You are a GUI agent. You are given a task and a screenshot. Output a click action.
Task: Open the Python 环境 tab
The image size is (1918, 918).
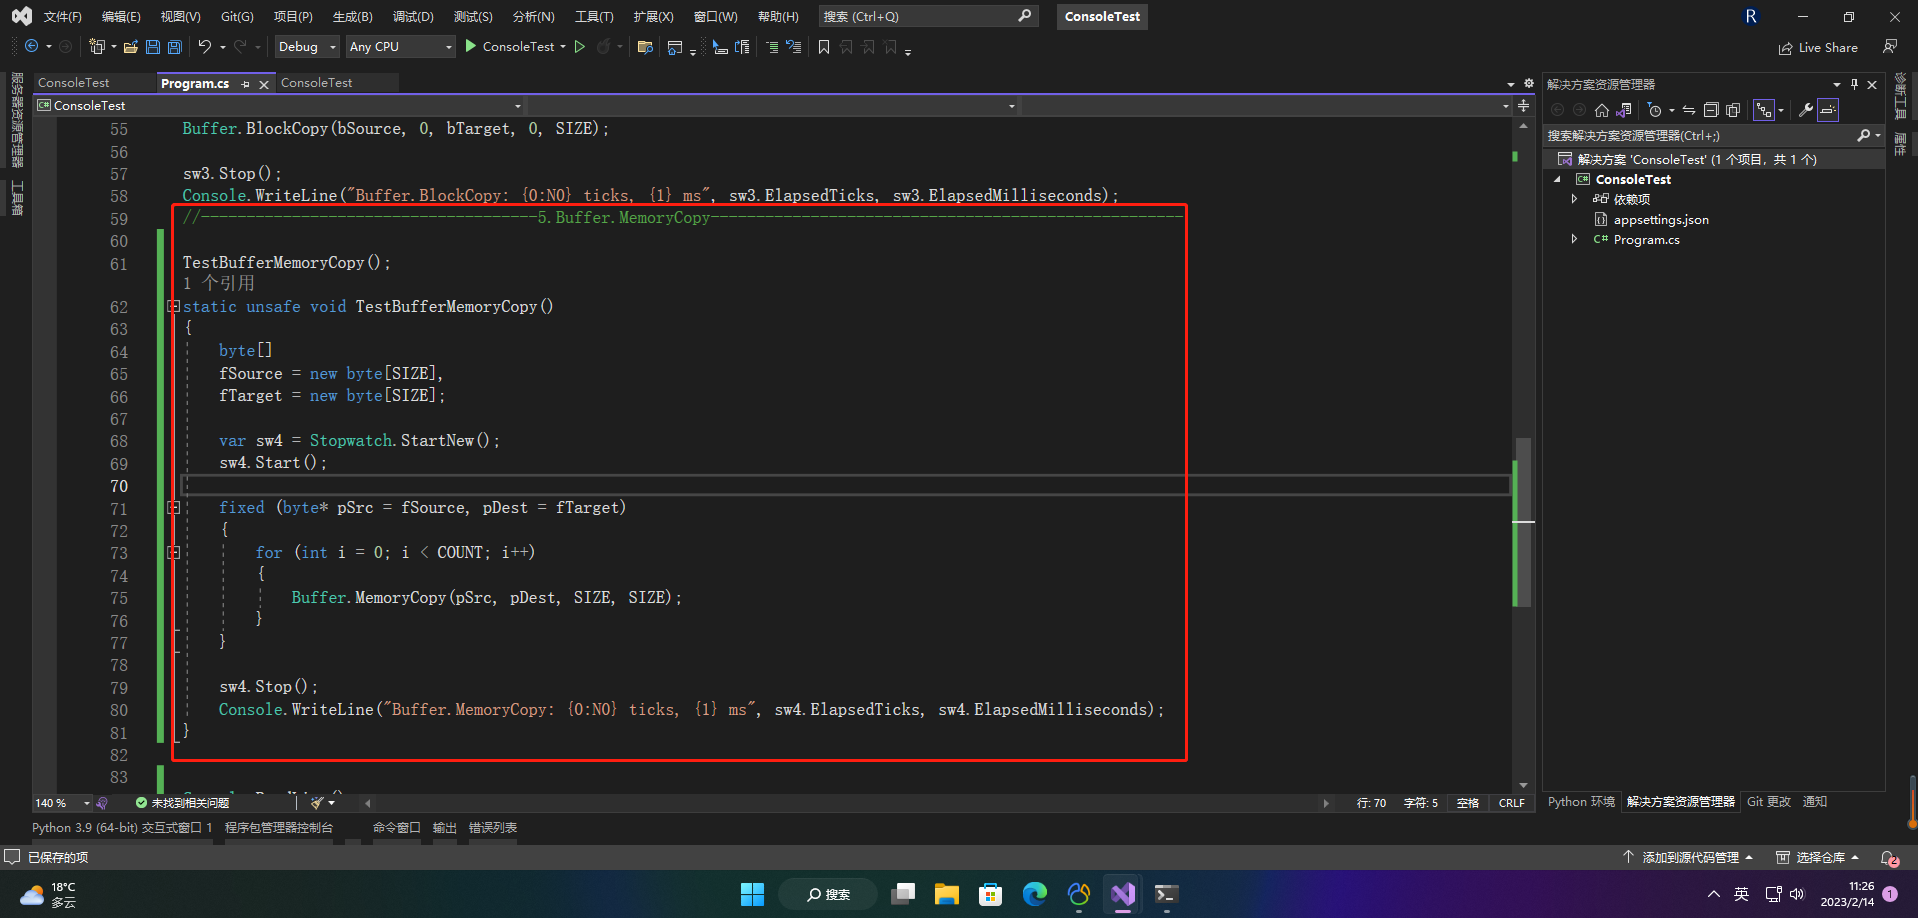(1581, 801)
